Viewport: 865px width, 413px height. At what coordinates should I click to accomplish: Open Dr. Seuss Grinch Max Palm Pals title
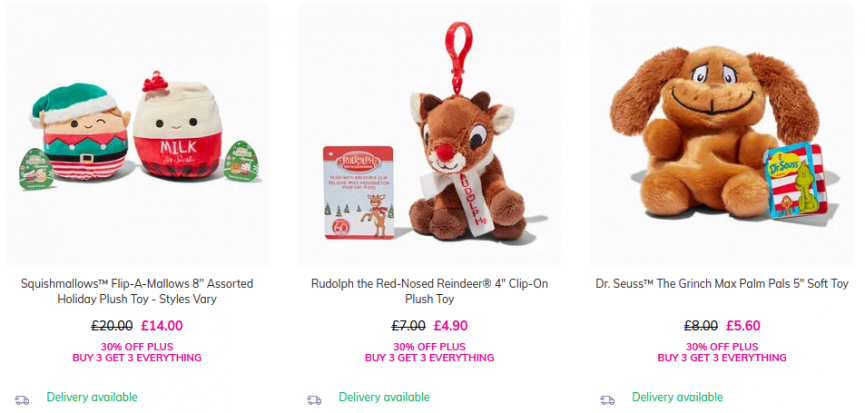(x=722, y=284)
